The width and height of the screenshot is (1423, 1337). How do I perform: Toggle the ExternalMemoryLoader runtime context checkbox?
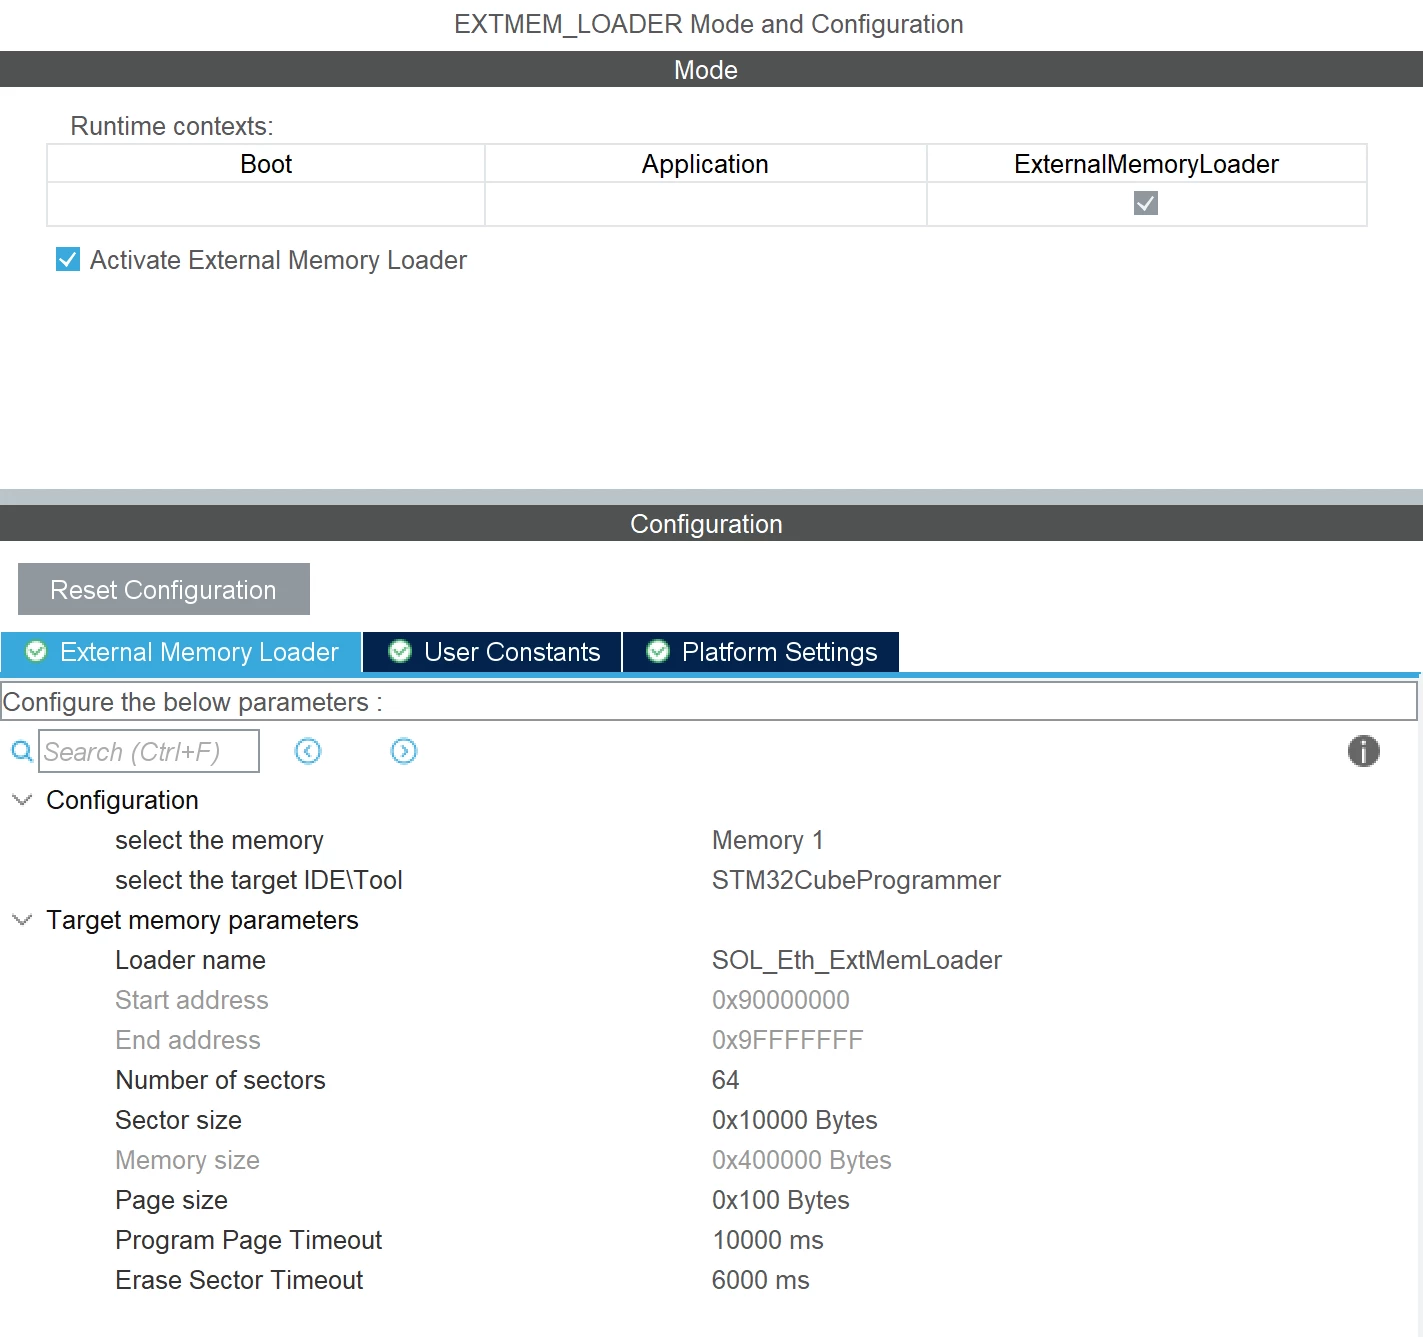click(1146, 204)
